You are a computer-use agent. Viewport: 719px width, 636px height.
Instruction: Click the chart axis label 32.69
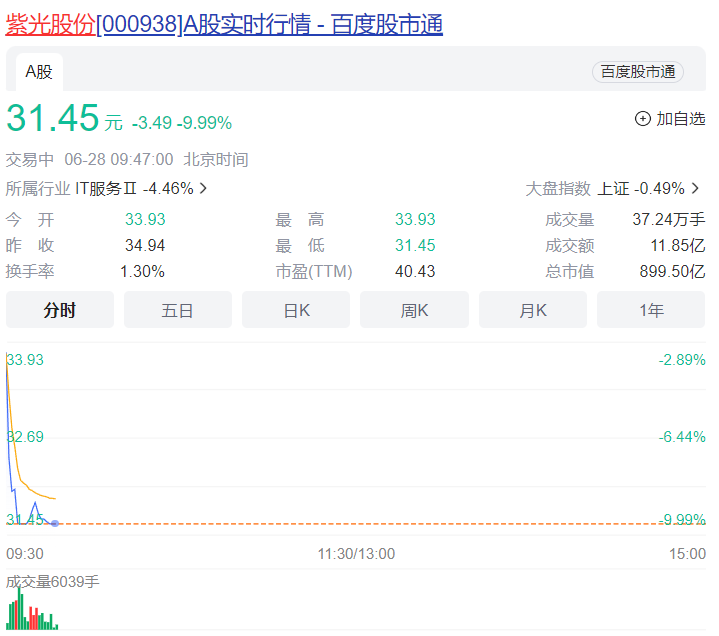point(25,437)
